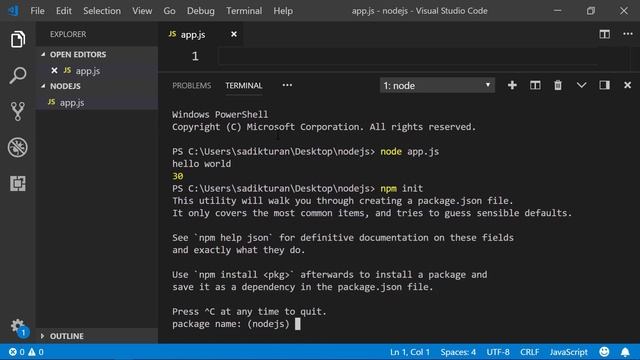The height and width of the screenshot is (360, 640).
Task: Open the File menu
Action: pyautogui.click(x=37, y=11)
